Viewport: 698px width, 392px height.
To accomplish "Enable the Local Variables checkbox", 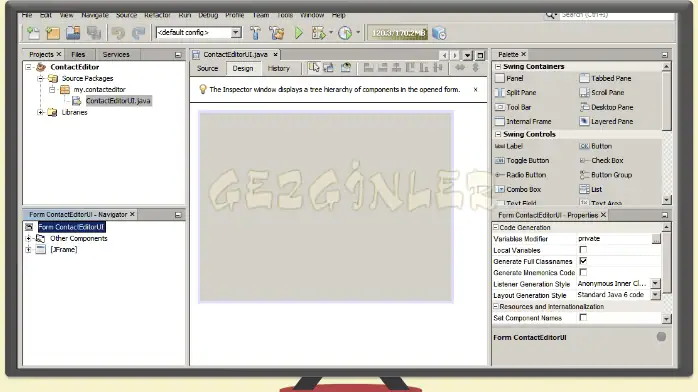I will (x=583, y=250).
